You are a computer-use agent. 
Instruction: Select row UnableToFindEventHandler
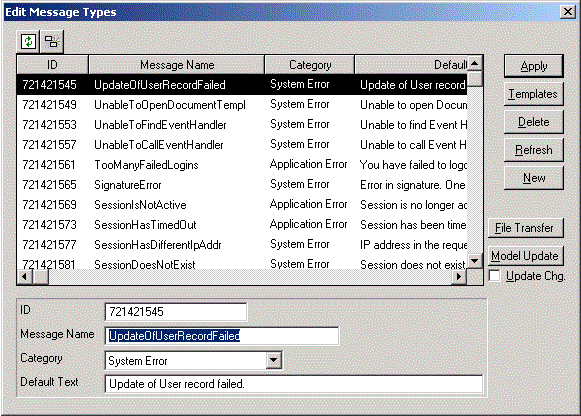point(242,125)
